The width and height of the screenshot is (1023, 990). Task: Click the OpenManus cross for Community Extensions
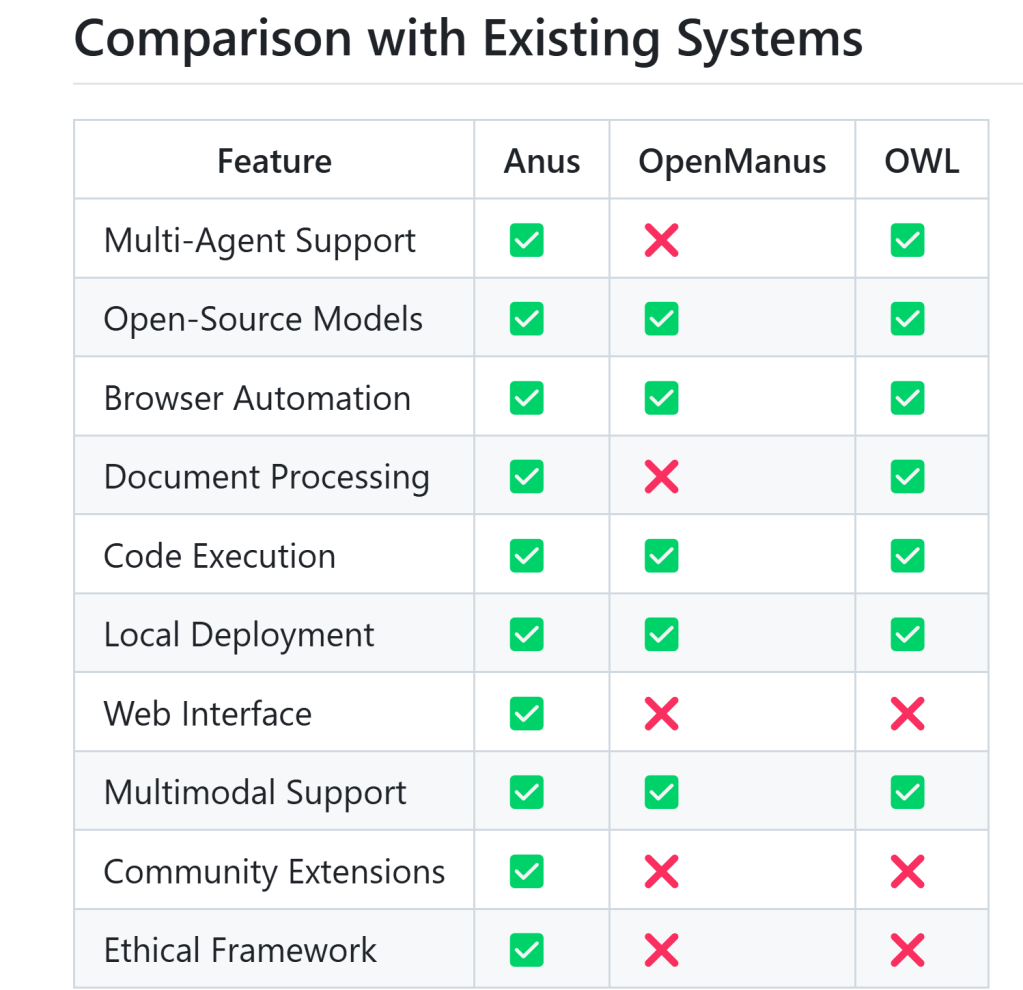coord(661,873)
